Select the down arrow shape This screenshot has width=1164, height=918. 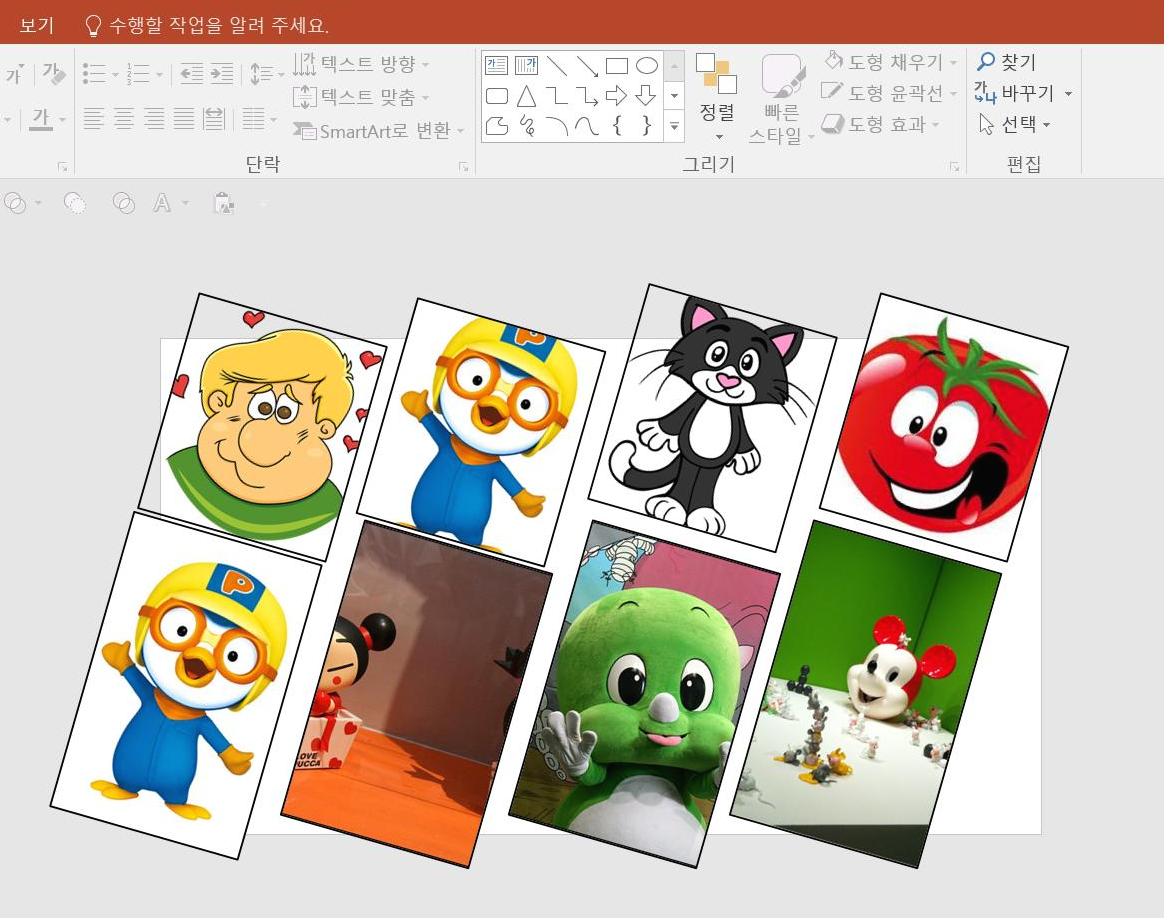[x=646, y=95]
